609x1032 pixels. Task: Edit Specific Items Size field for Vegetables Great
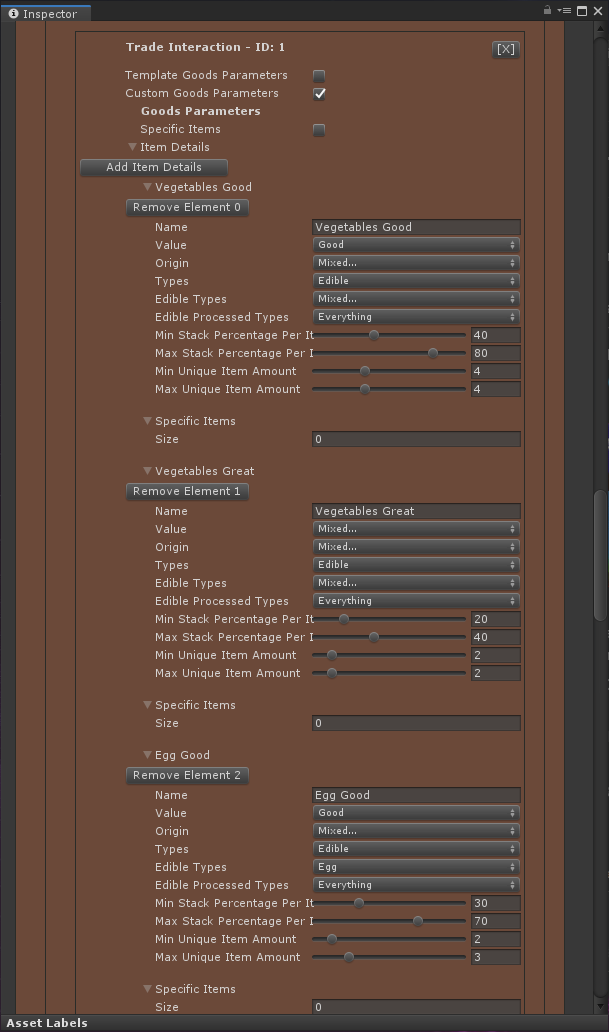(x=416, y=723)
